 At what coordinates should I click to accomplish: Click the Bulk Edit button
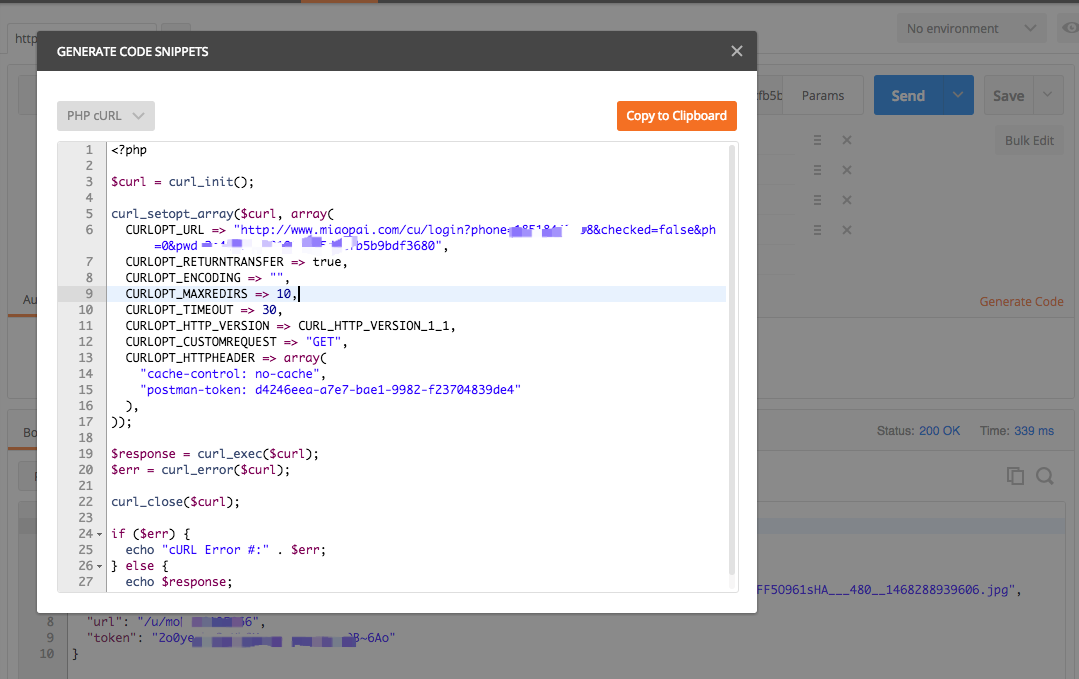tap(1029, 141)
